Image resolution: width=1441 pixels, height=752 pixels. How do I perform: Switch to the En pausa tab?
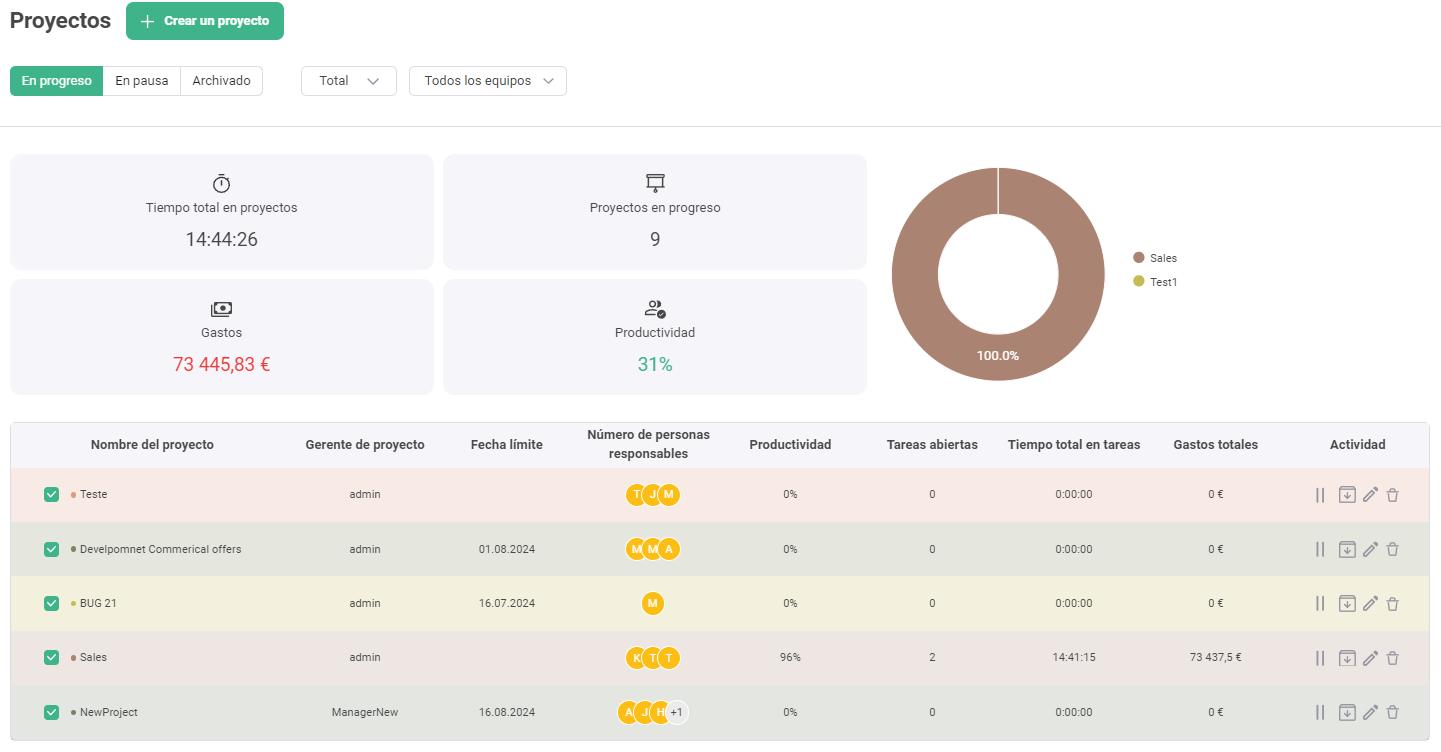pyautogui.click(x=142, y=81)
